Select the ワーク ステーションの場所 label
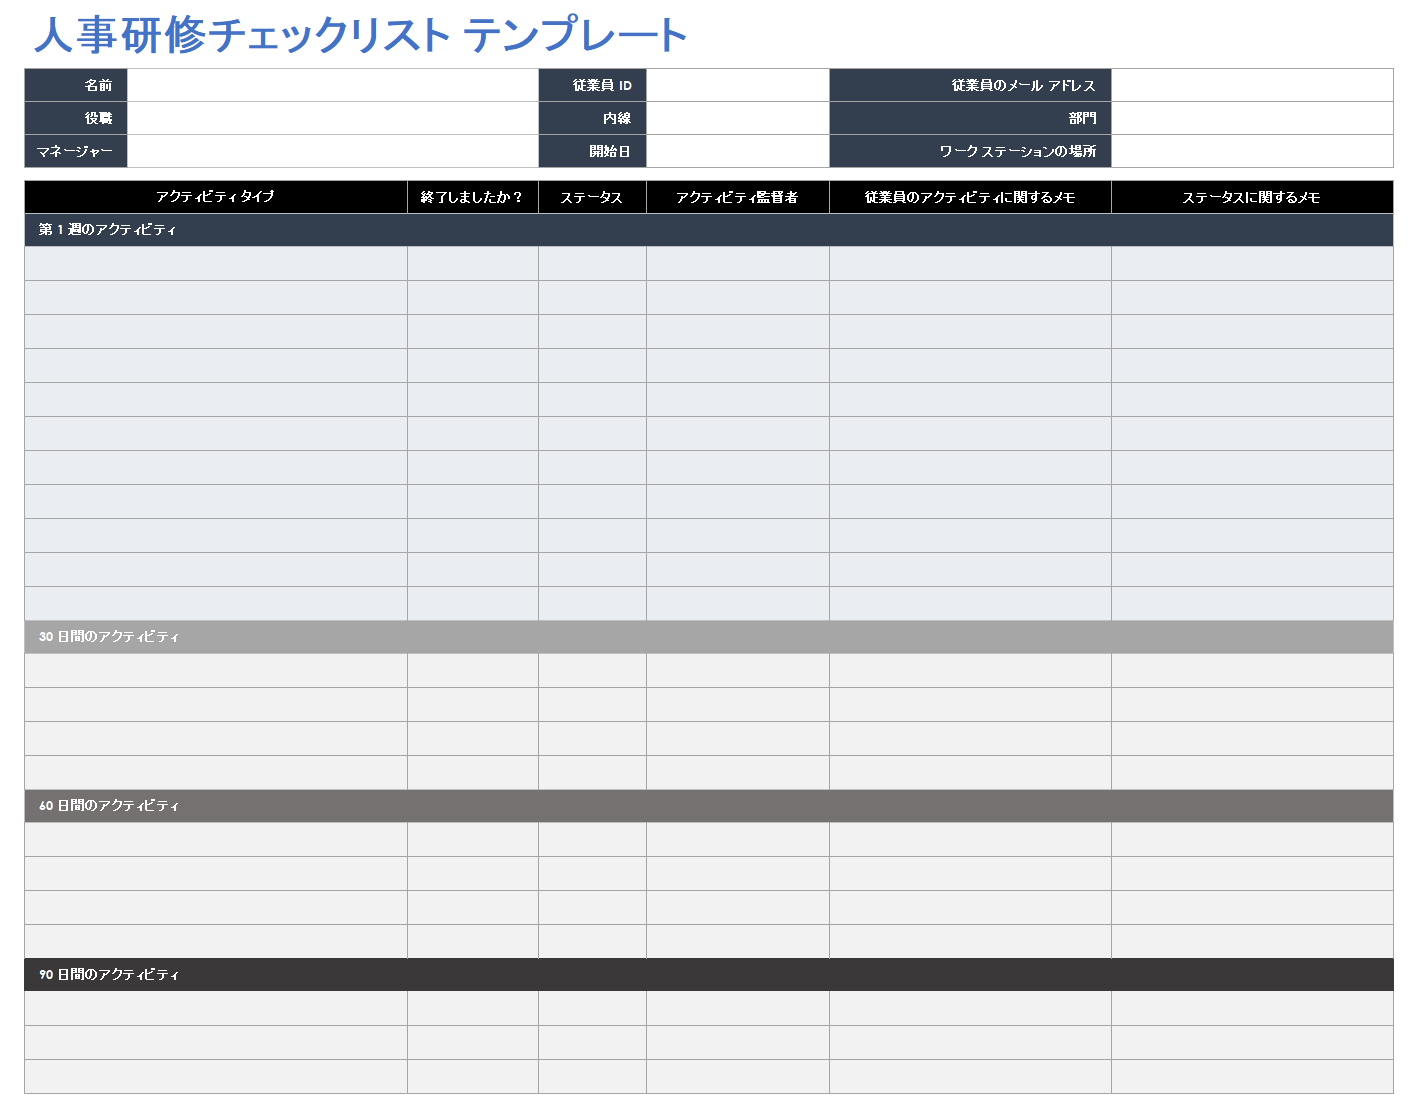The height and width of the screenshot is (1101, 1413). click(971, 151)
